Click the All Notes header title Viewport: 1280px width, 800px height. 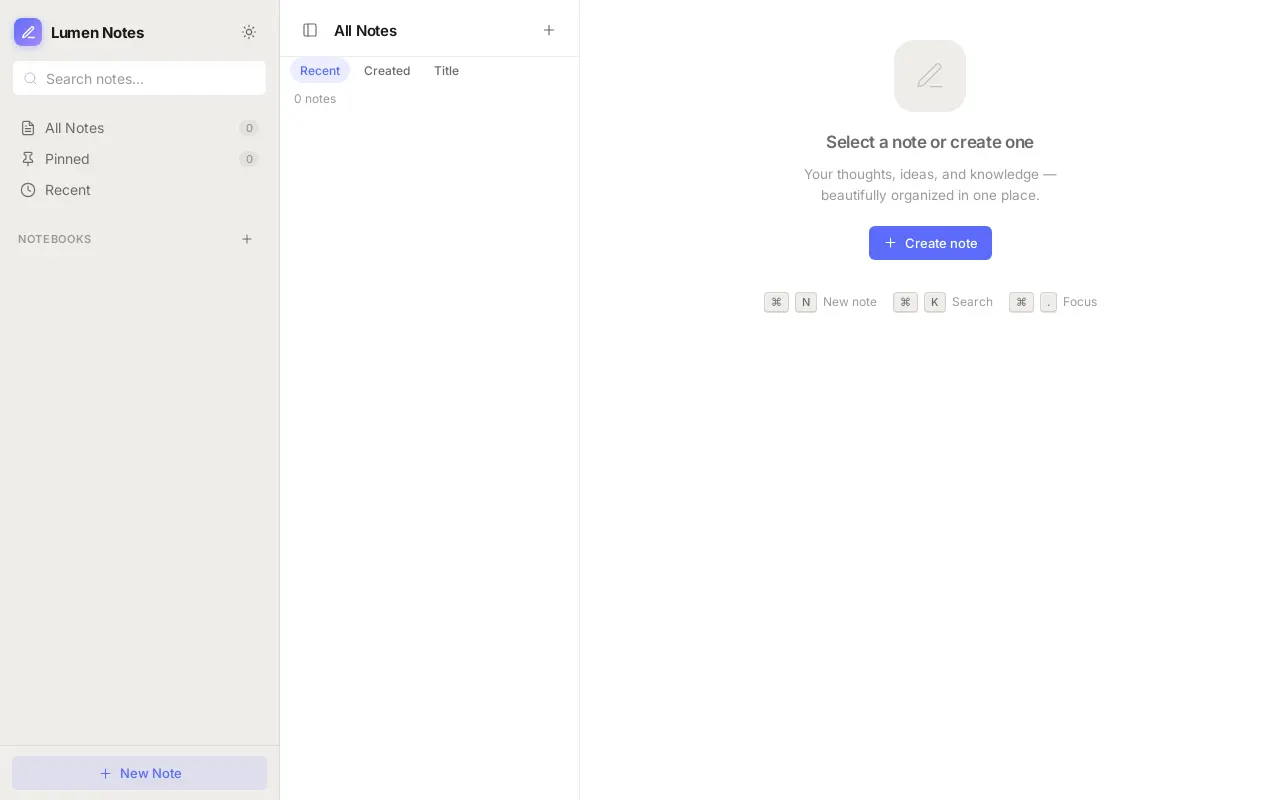[x=365, y=30]
